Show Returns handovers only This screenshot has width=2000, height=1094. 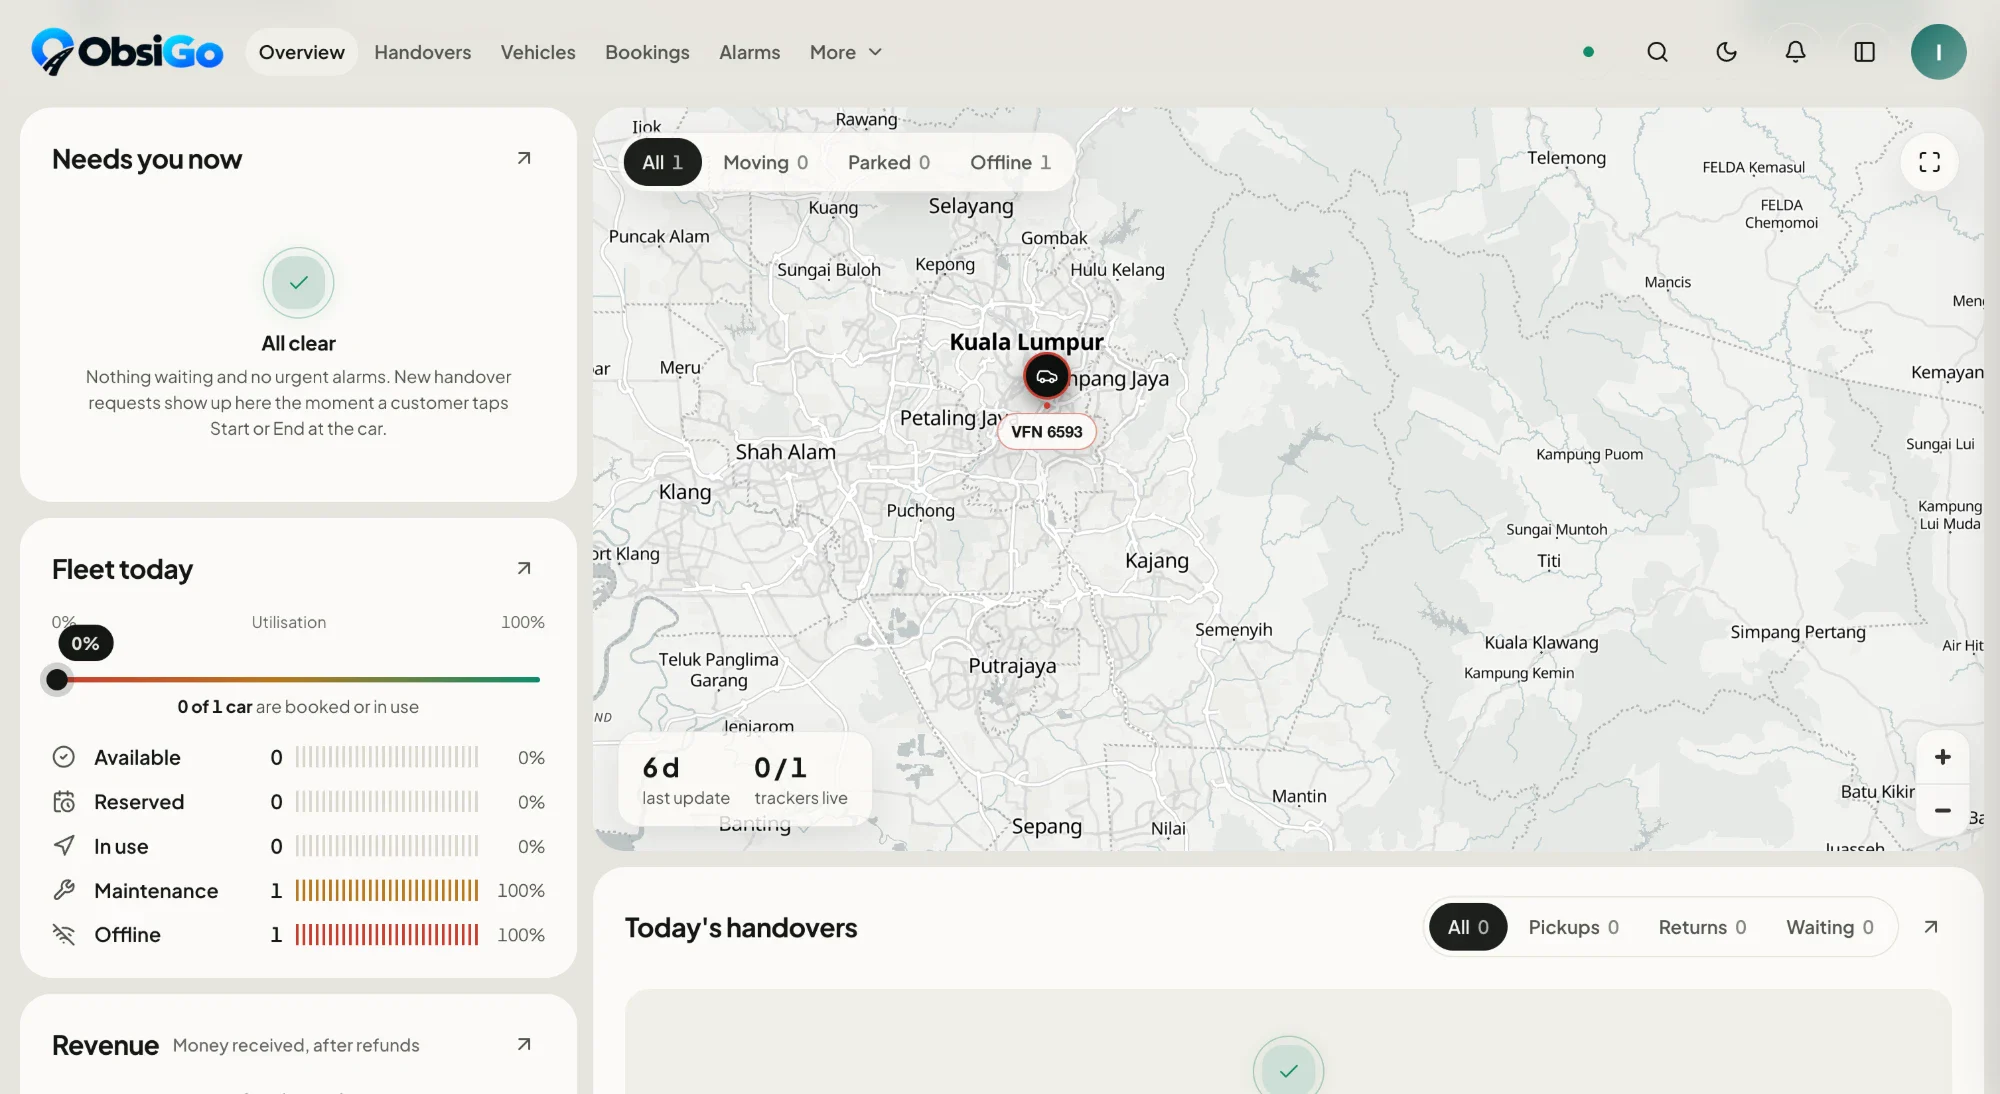click(x=1702, y=927)
